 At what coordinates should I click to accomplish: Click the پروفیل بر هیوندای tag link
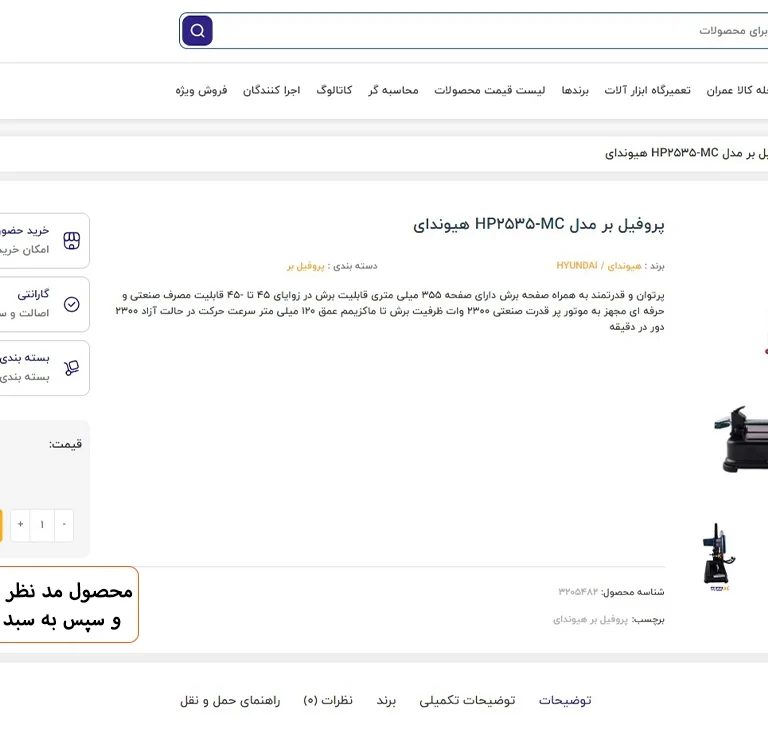click(590, 620)
